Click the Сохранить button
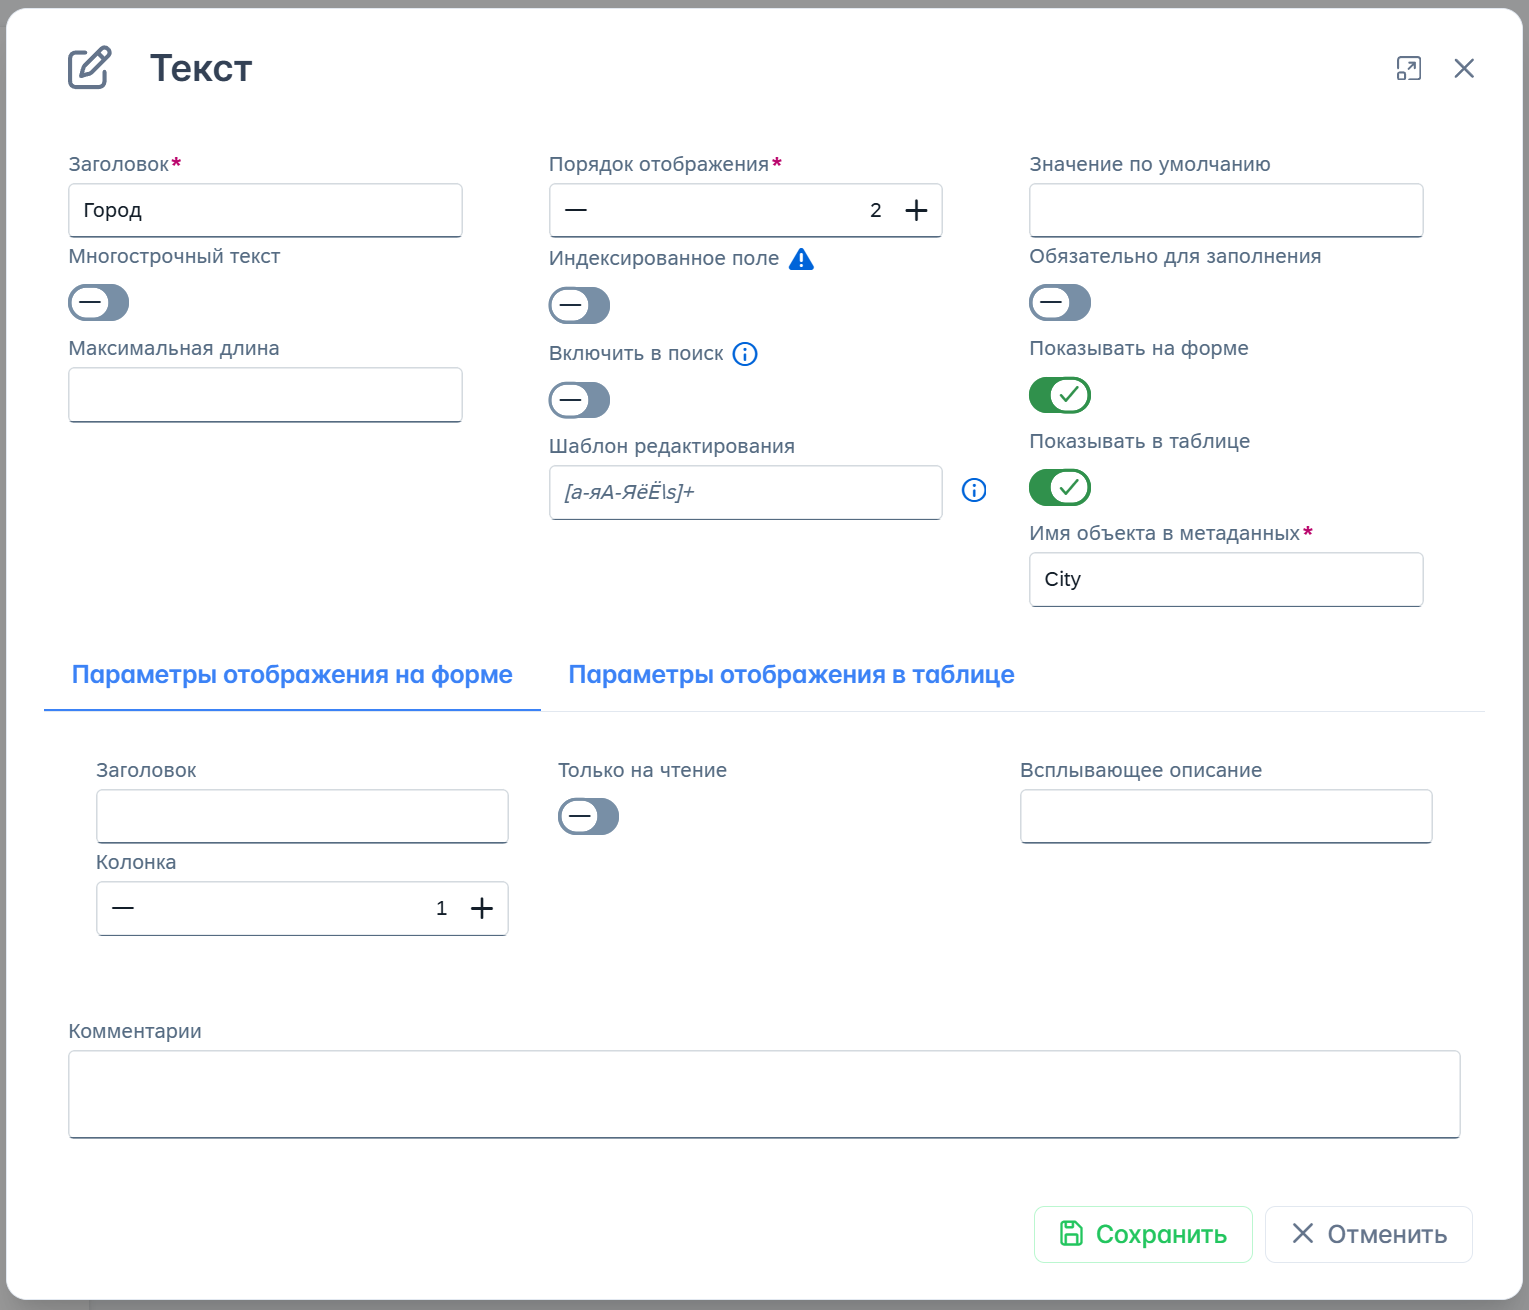The height and width of the screenshot is (1310, 1529). (x=1143, y=1234)
